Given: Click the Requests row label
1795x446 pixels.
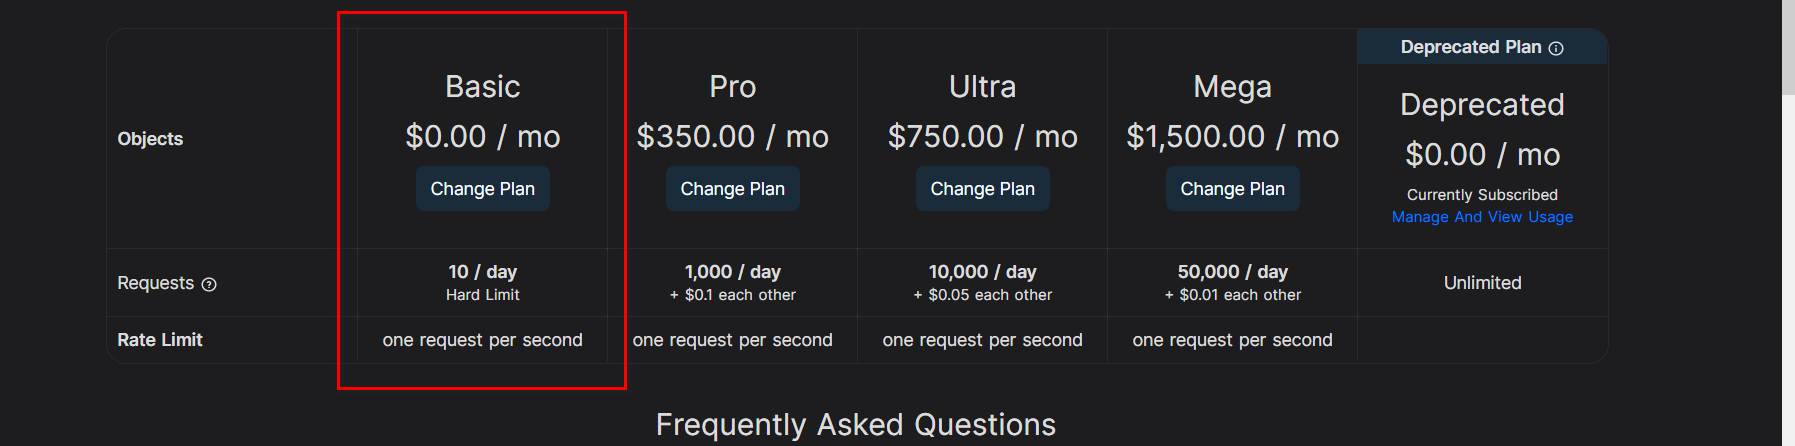Looking at the screenshot, I should coord(155,283).
